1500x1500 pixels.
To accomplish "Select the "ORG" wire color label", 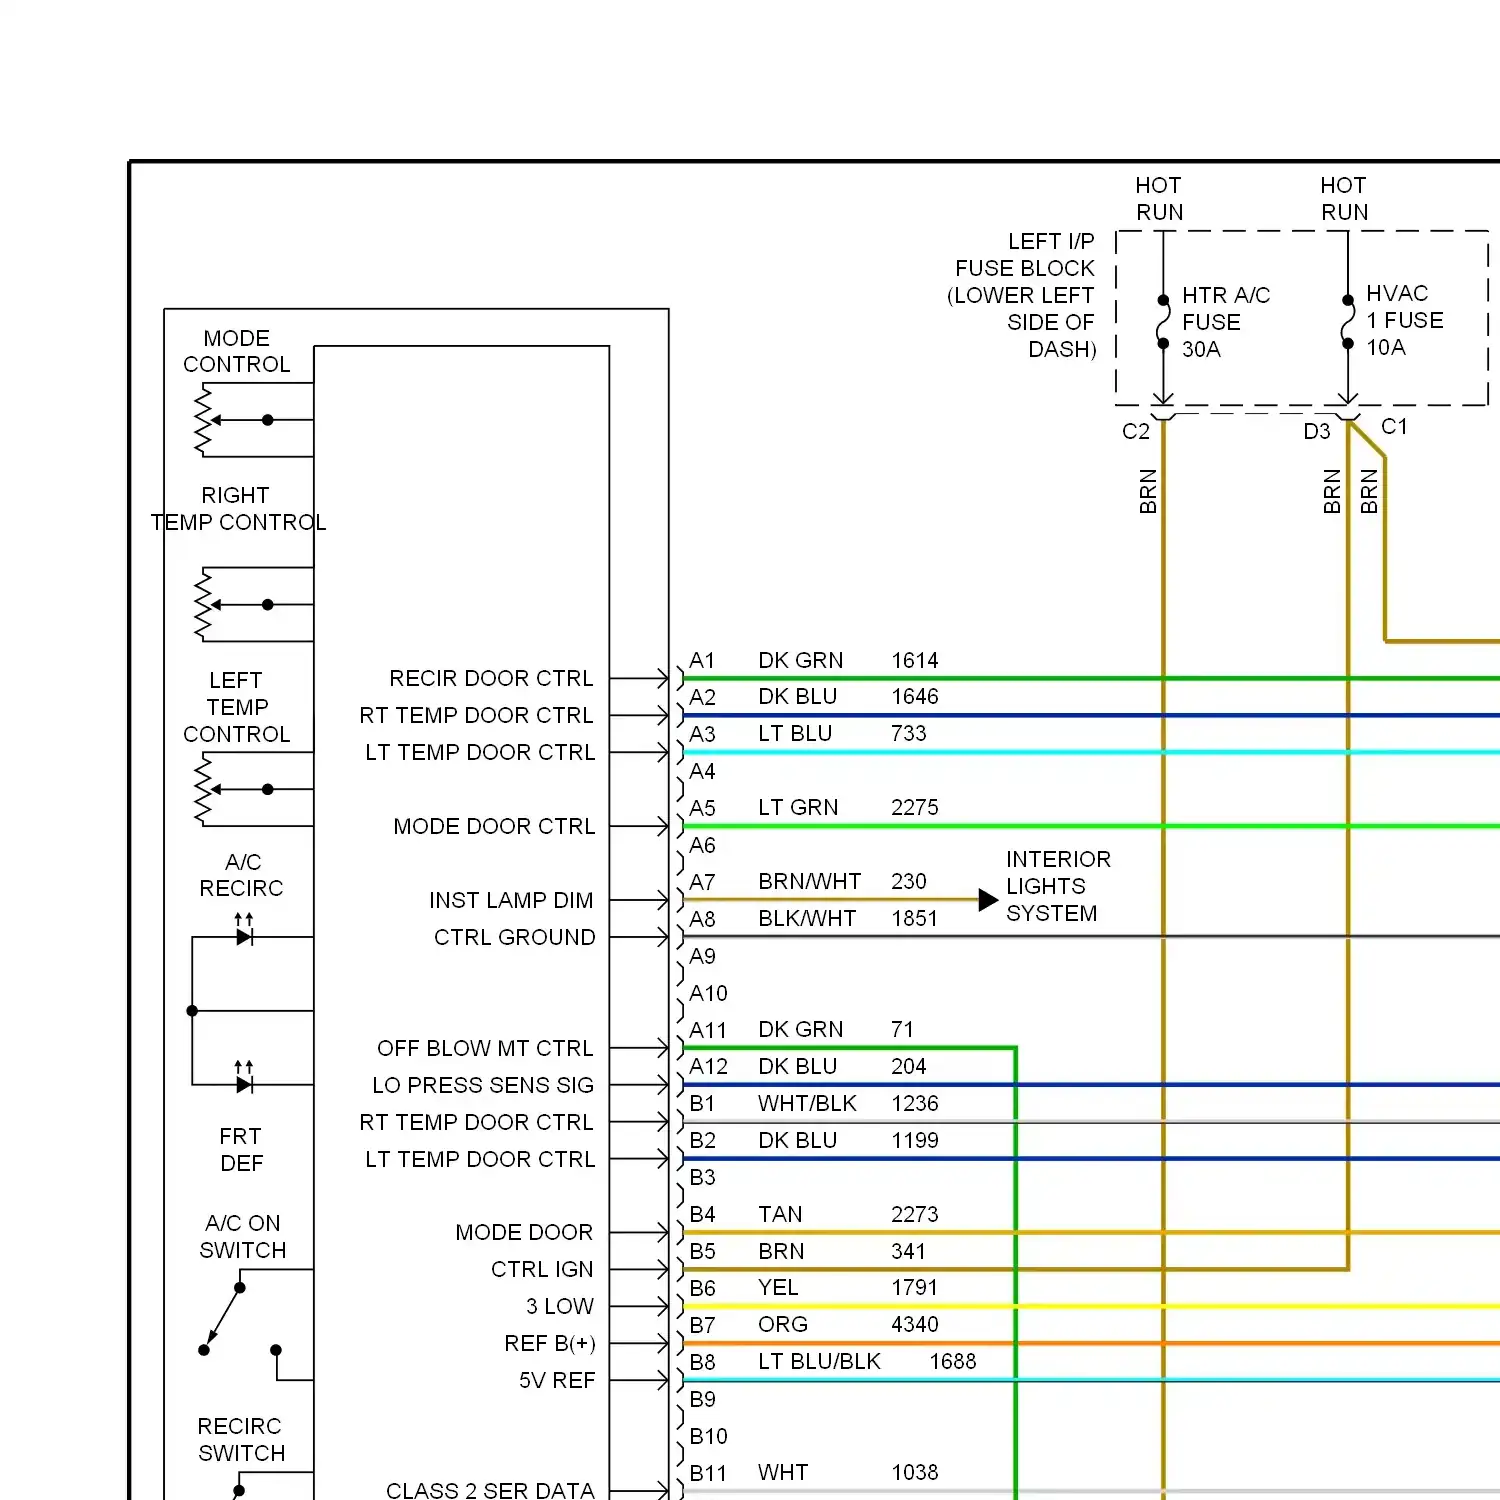I will pos(782,1324).
